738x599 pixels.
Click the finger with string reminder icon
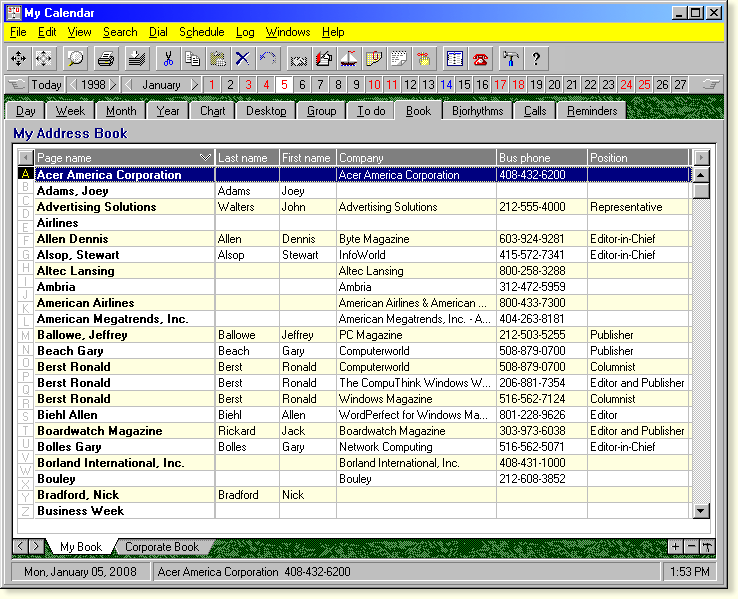(x=424, y=59)
